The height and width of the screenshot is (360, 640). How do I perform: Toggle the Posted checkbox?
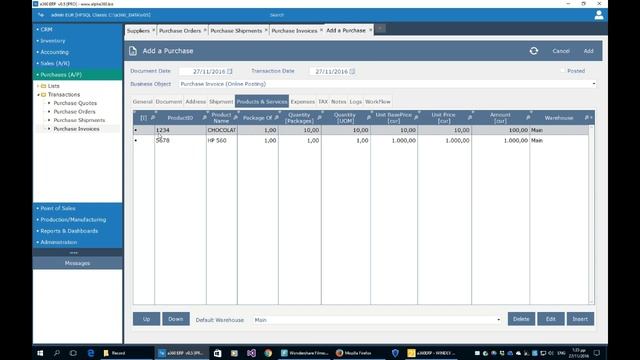pyautogui.click(x=562, y=71)
